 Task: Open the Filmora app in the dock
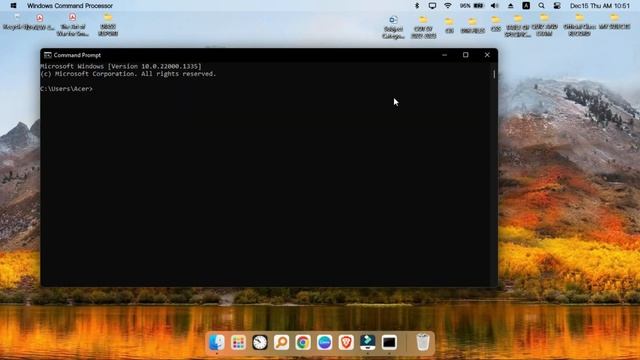coord(368,342)
